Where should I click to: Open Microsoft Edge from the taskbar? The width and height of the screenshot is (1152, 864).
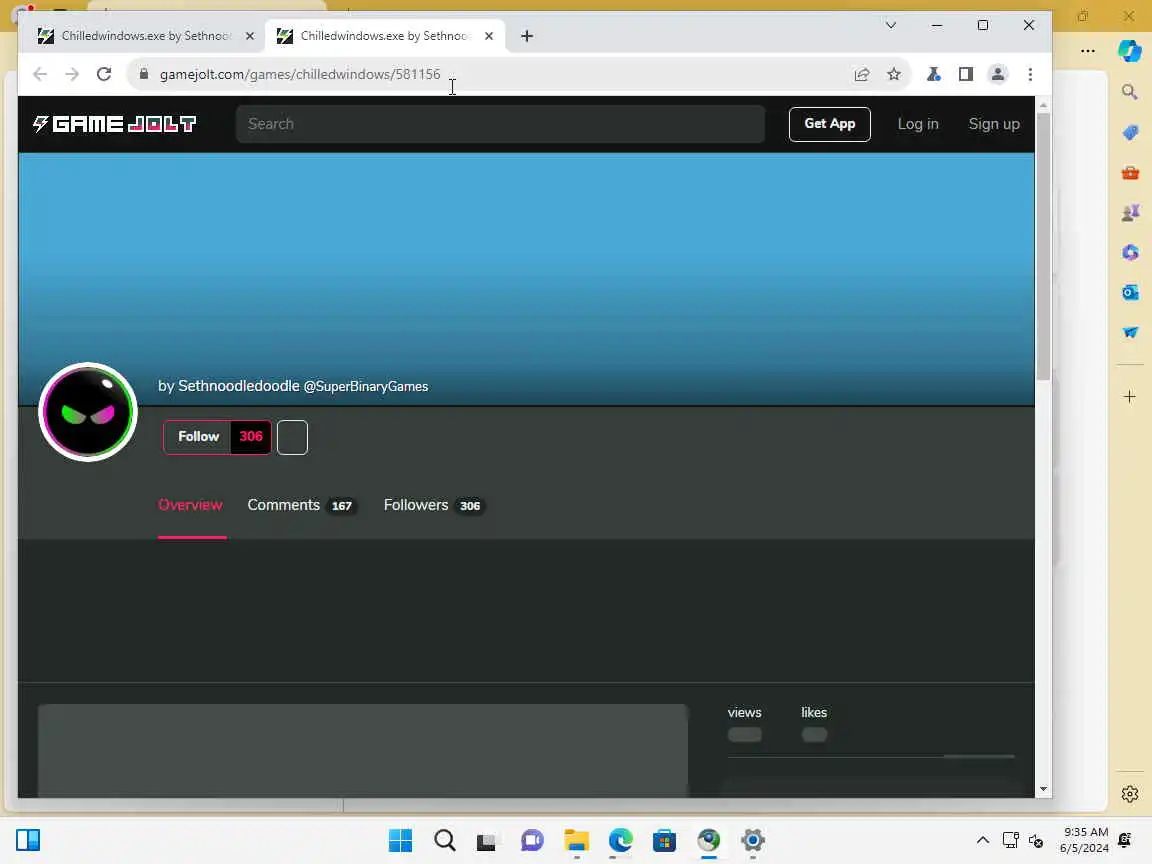(x=621, y=840)
